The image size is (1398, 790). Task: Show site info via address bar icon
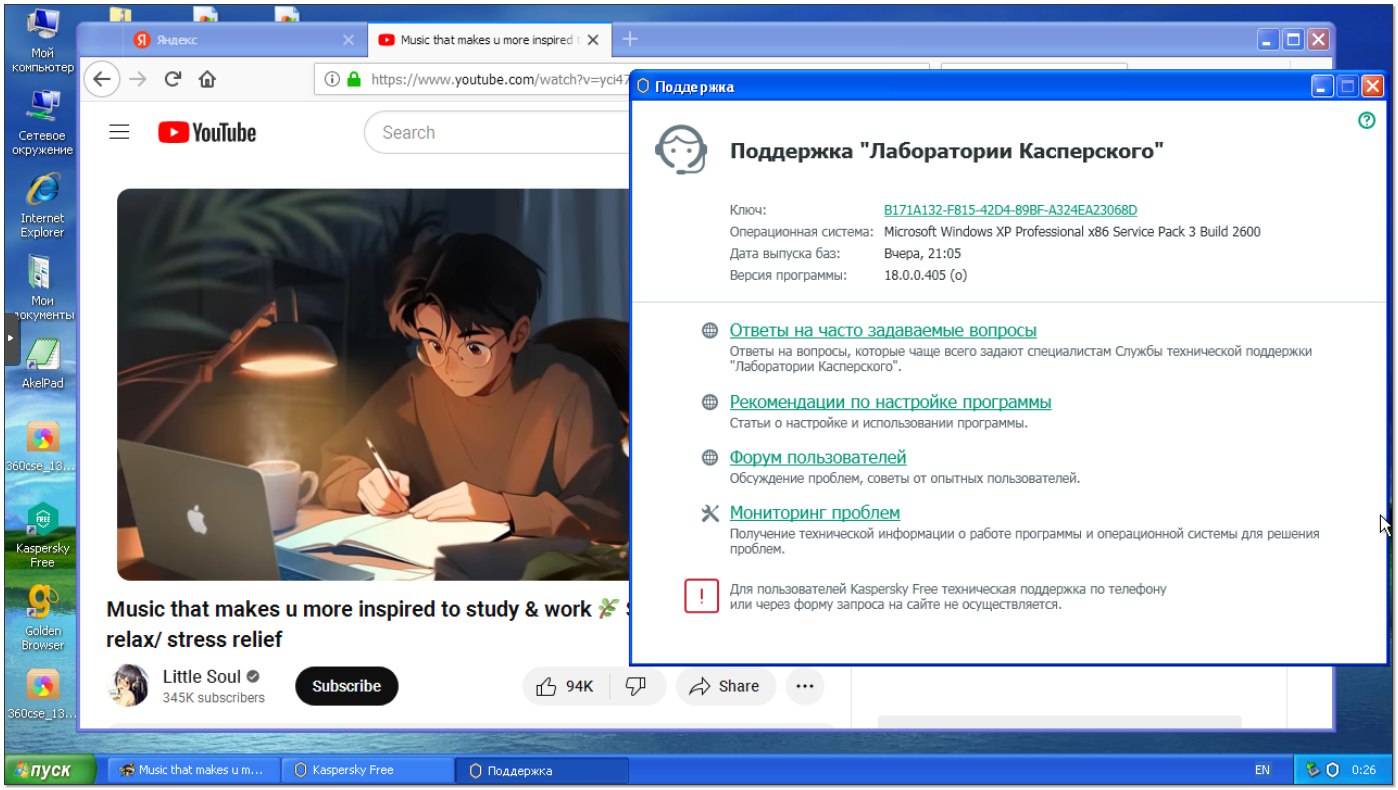coord(331,79)
